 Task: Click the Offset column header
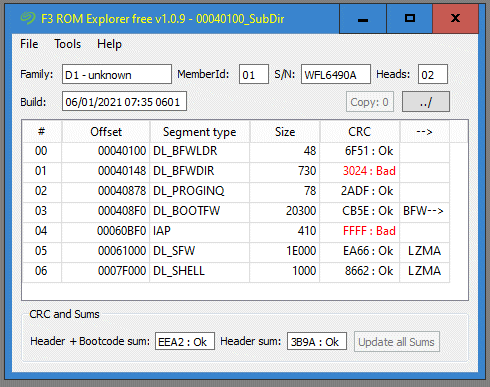coord(106,132)
